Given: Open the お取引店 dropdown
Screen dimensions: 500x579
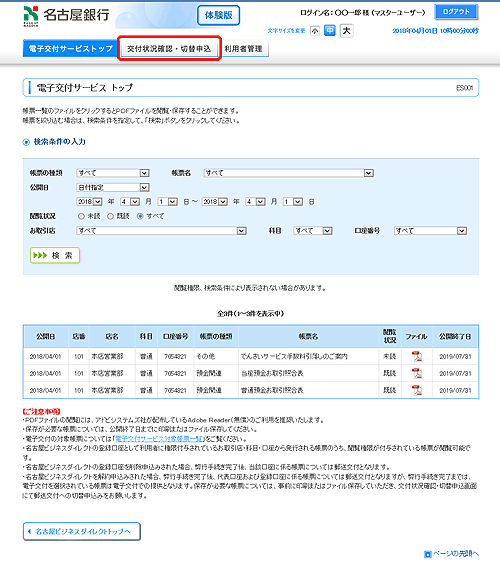Looking at the screenshot, I should 161,231.
